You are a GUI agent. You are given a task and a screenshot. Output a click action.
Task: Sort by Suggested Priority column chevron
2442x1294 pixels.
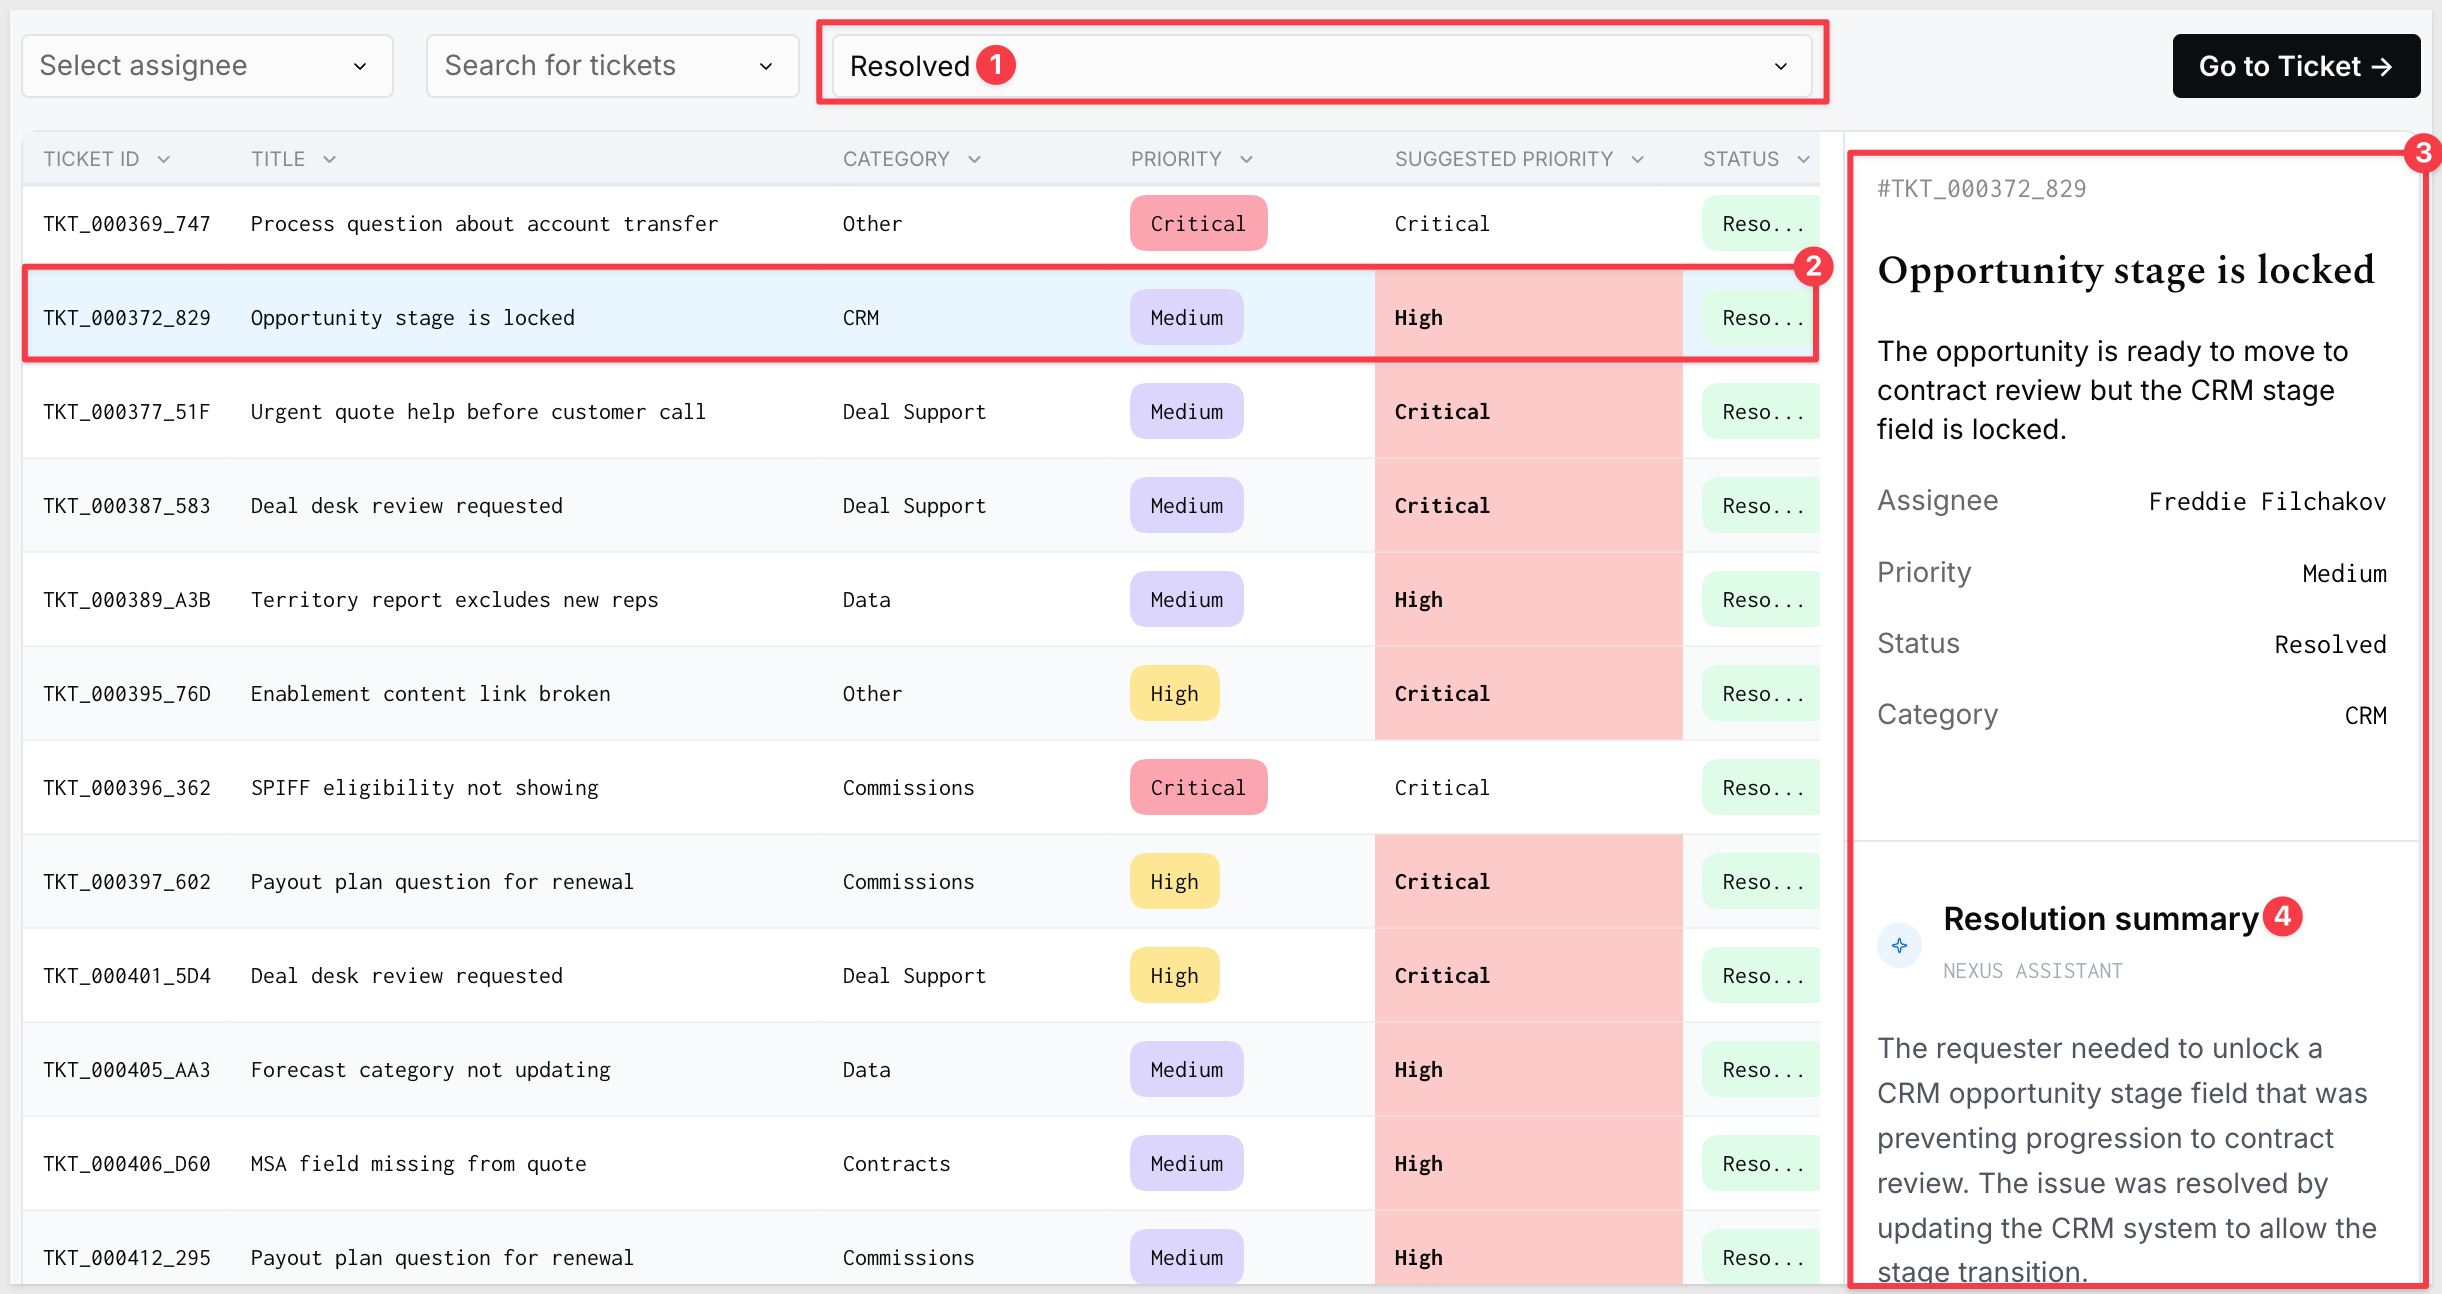click(1637, 159)
